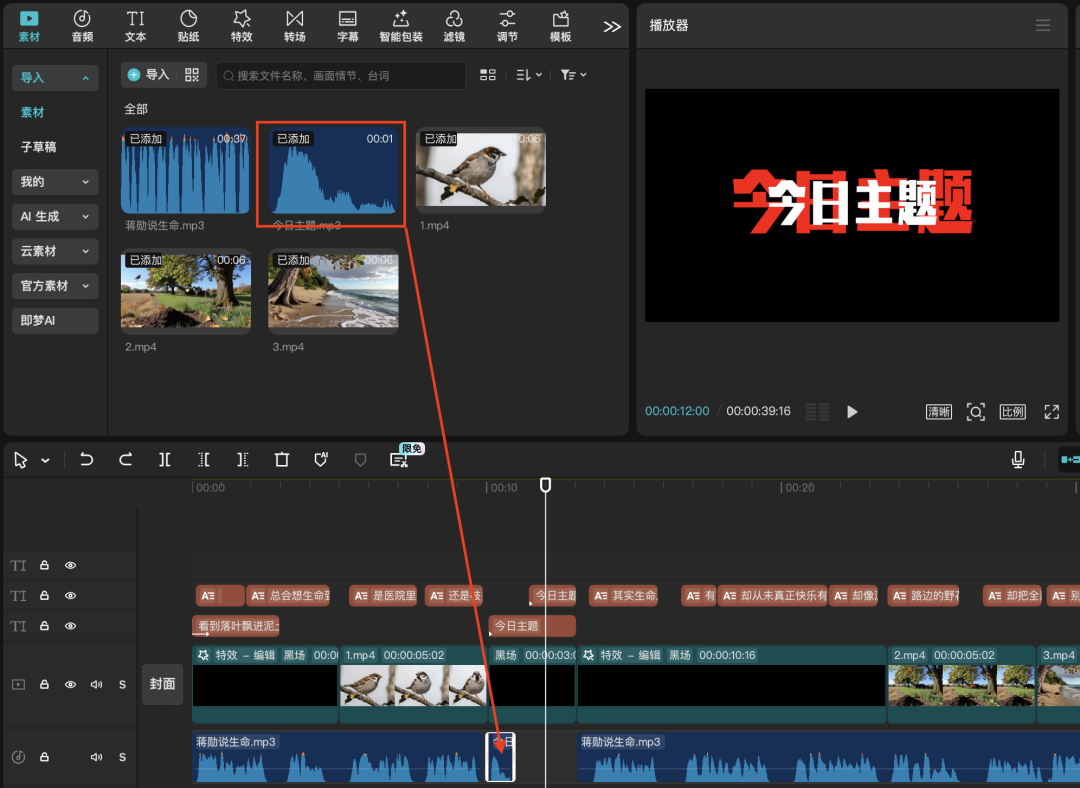Viewport: 1080px width, 788px height.
Task: Open the 贴纸 stickers panel
Action: coord(188,26)
